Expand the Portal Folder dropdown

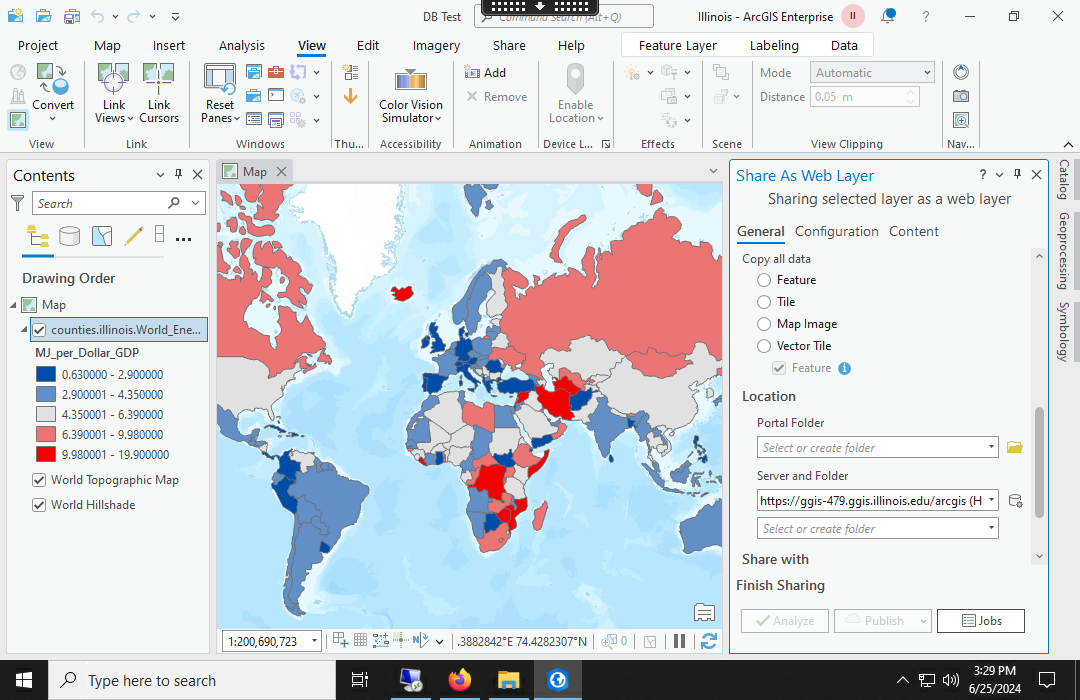(990, 447)
